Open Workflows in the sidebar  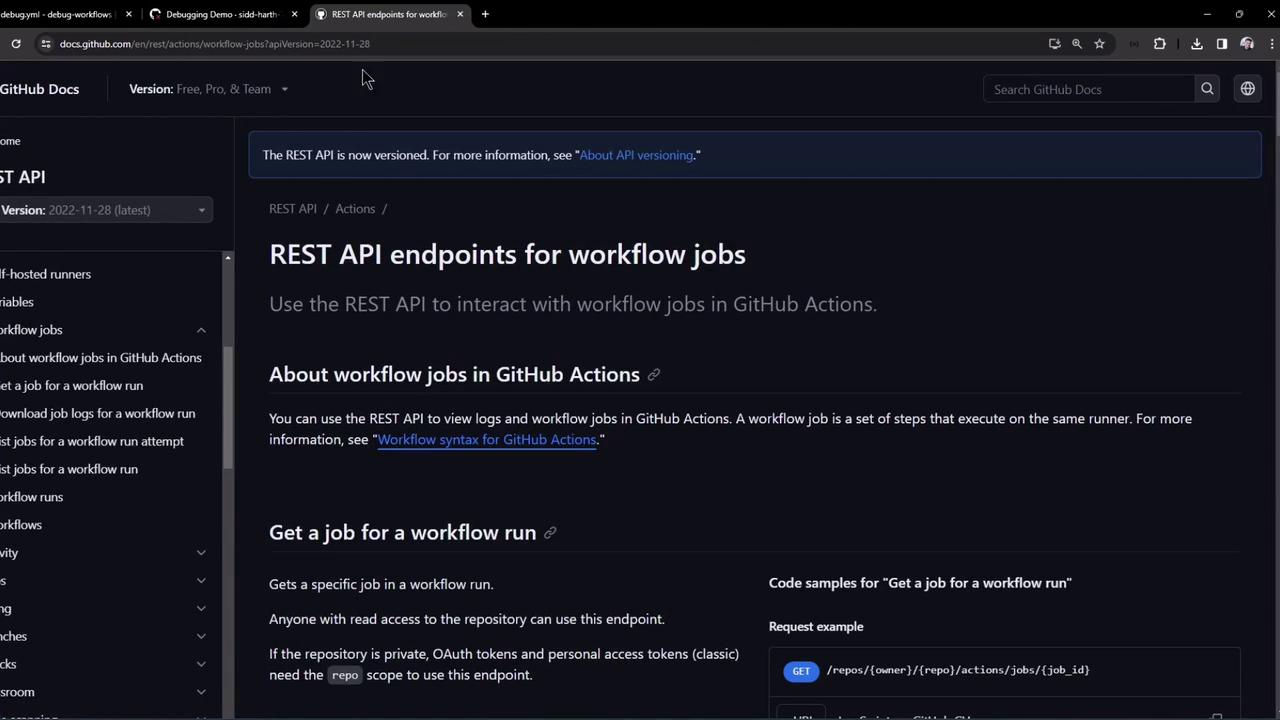(21, 525)
